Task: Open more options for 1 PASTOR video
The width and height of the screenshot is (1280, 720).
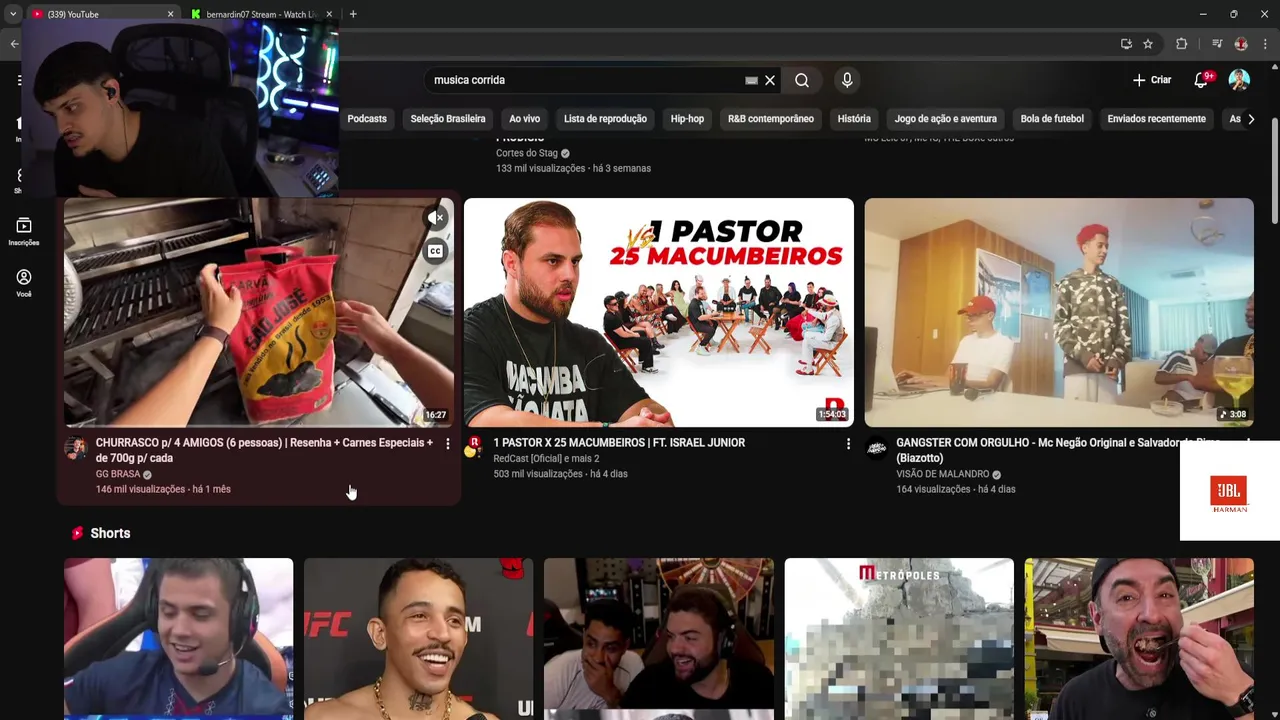Action: [x=848, y=443]
